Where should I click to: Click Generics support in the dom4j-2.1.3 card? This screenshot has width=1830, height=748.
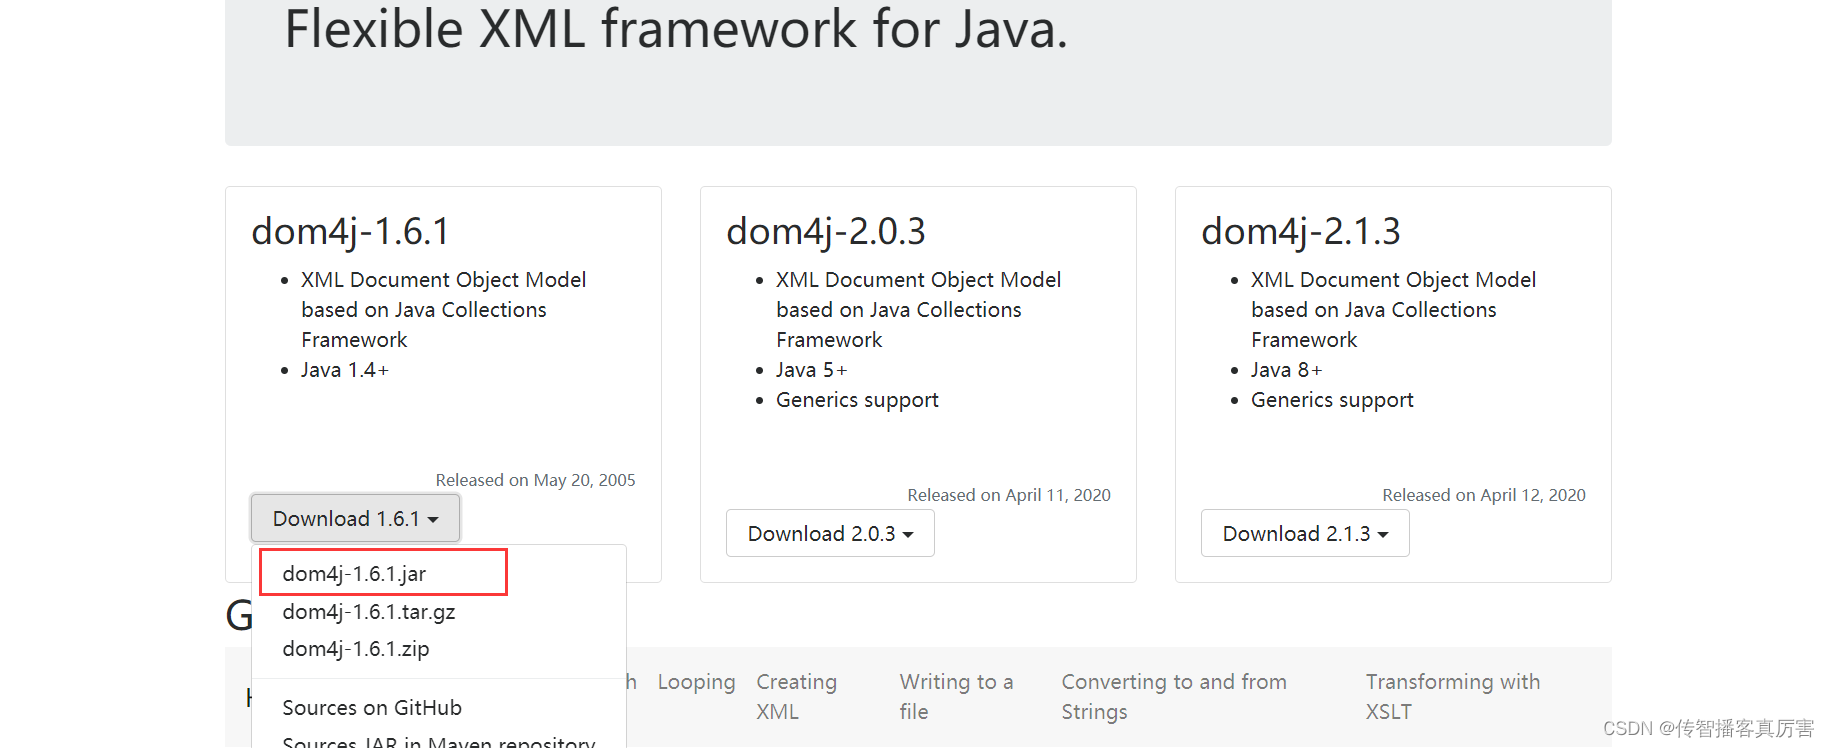pos(1332,400)
